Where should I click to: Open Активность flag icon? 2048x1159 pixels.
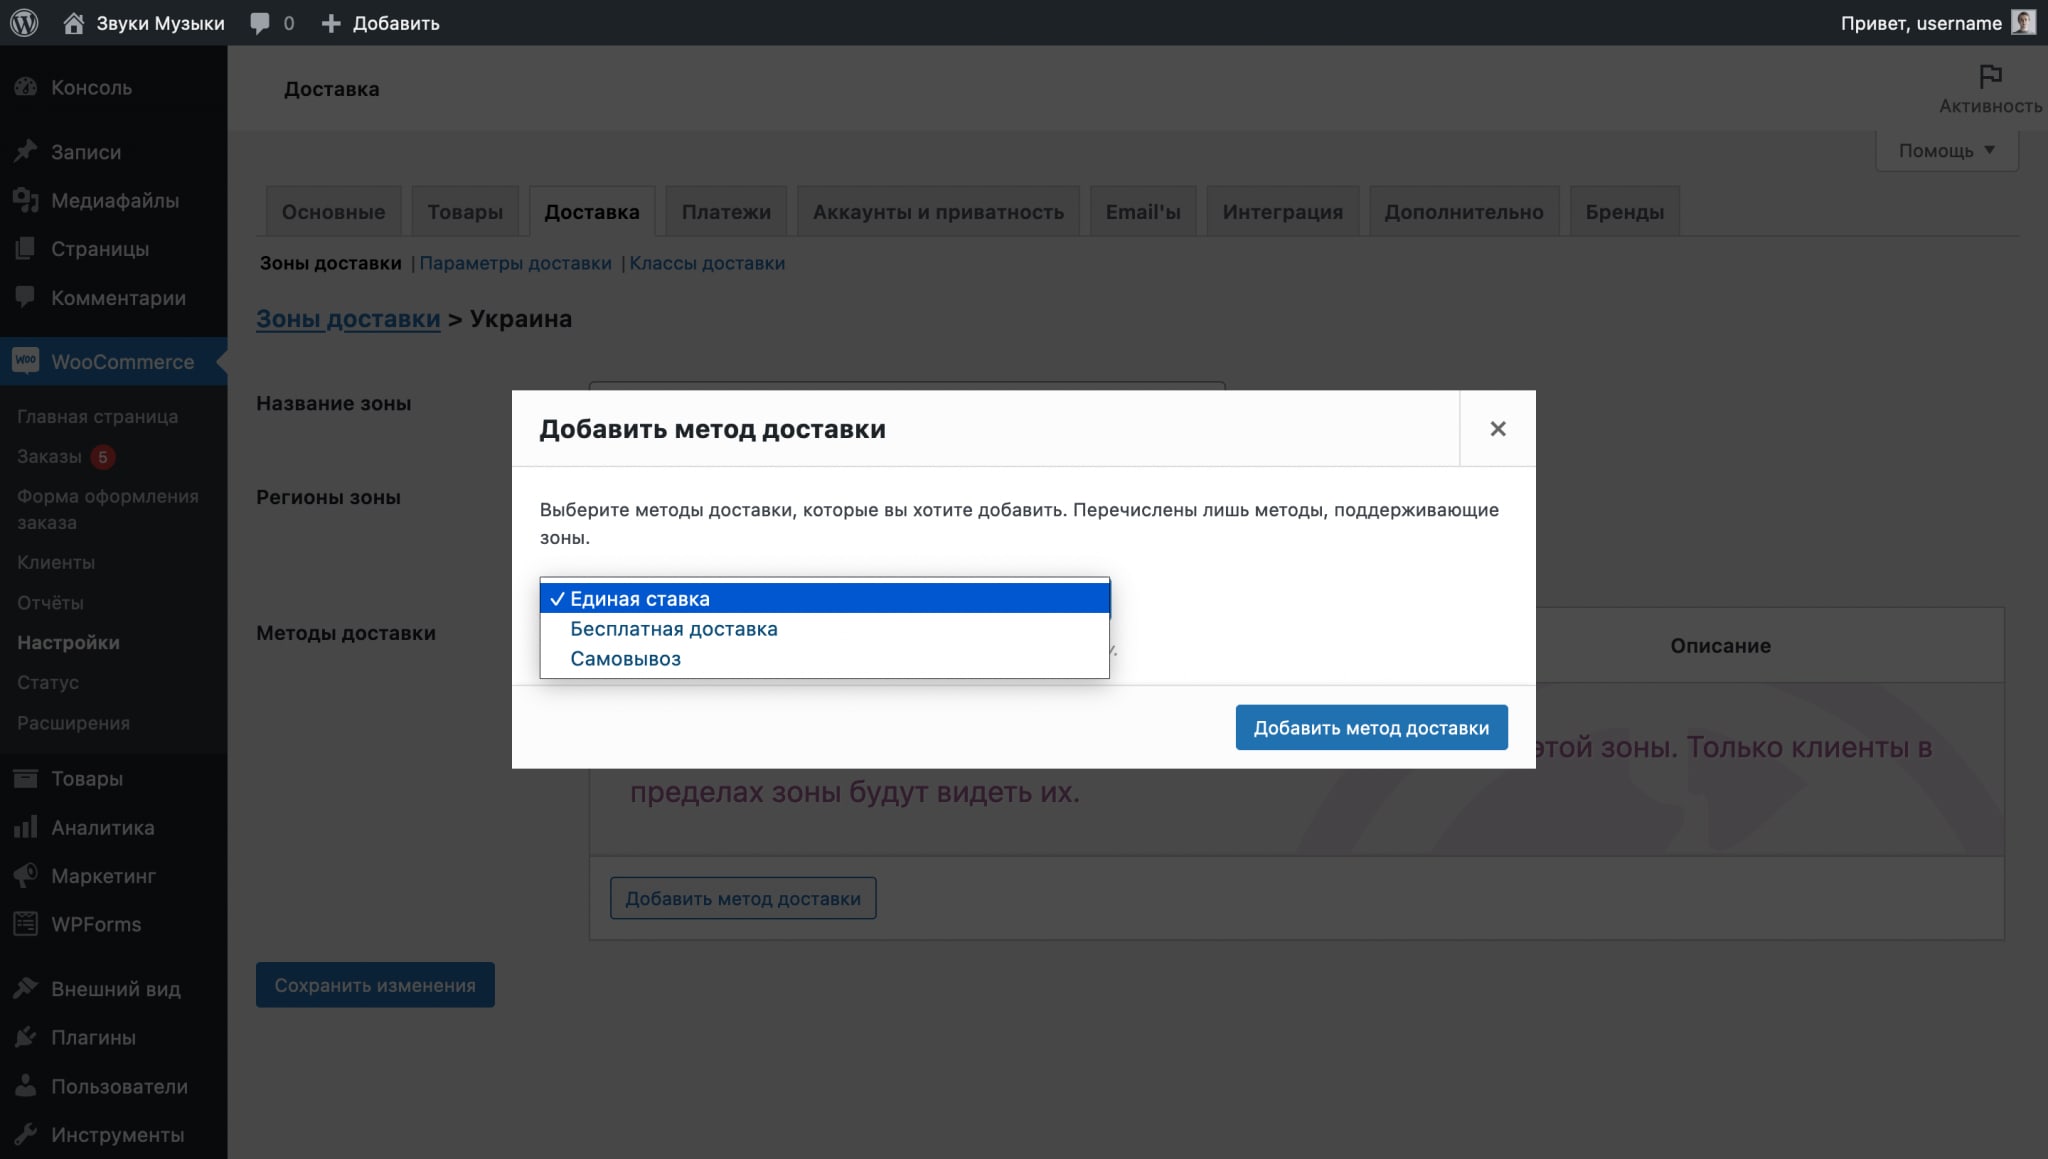click(1990, 76)
